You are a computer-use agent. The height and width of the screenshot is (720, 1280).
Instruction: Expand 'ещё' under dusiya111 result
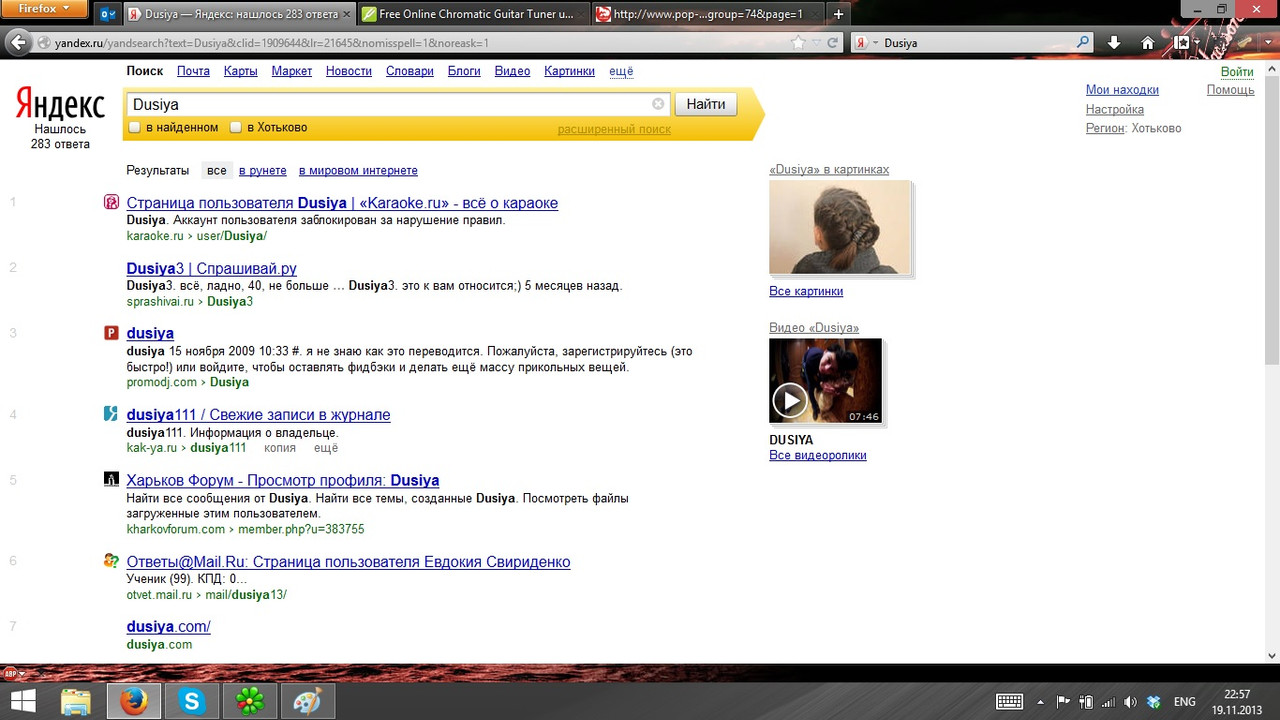(326, 447)
